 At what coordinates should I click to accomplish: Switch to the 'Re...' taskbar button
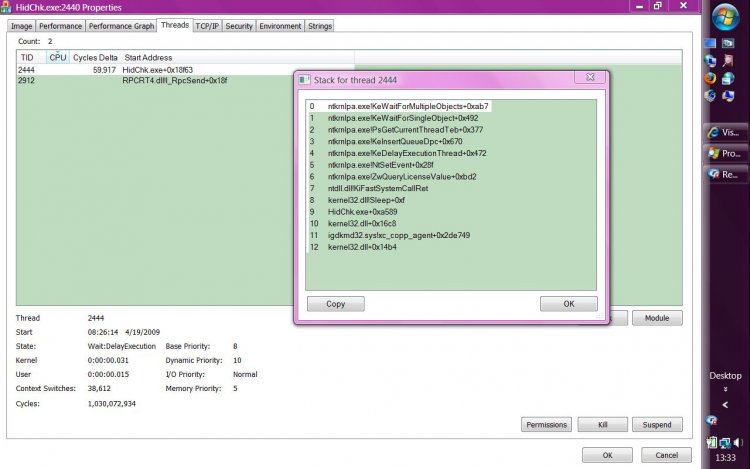pyautogui.click(x=725, y=175)
